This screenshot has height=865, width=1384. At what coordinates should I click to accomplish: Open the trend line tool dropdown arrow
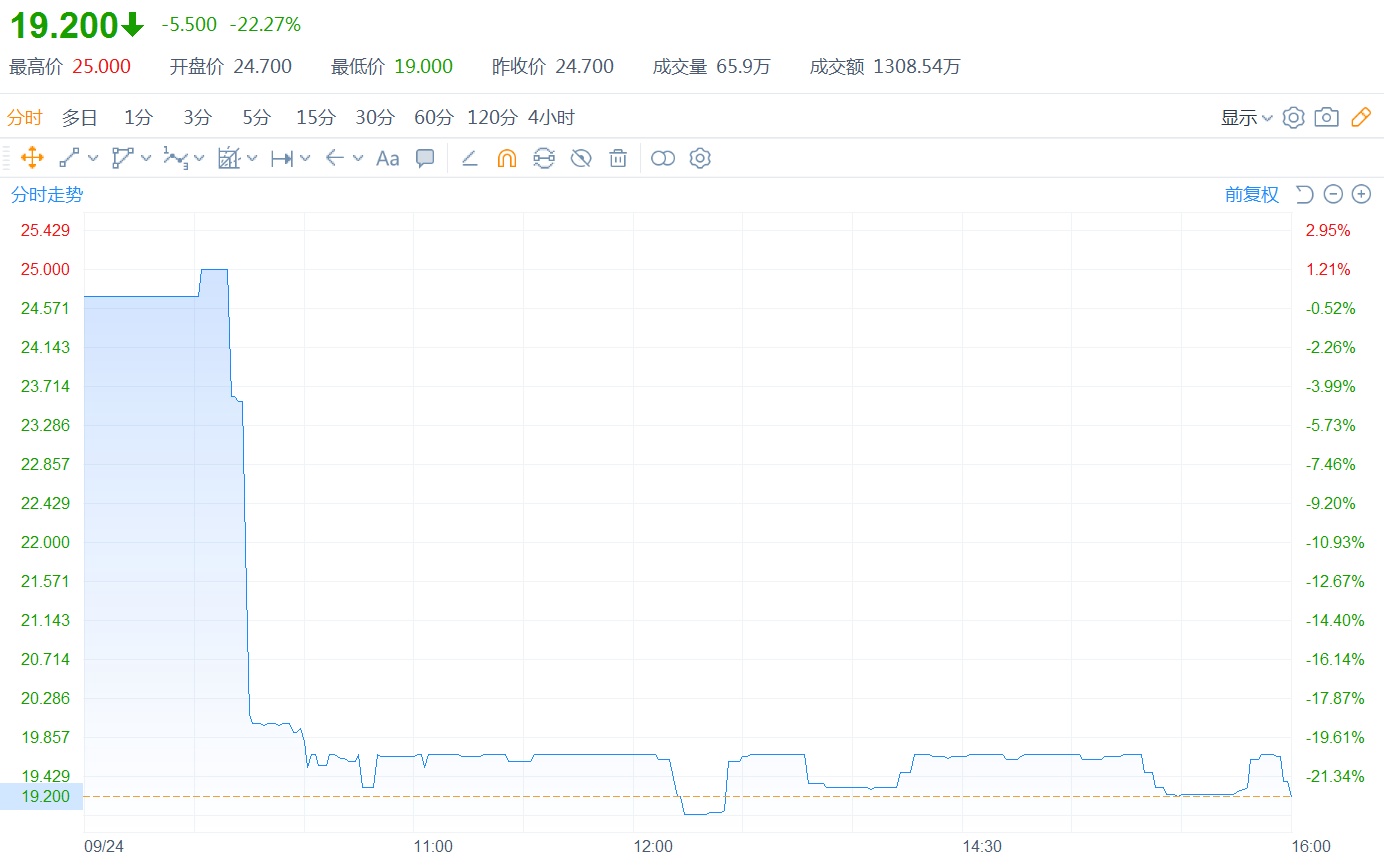point(93,158)
